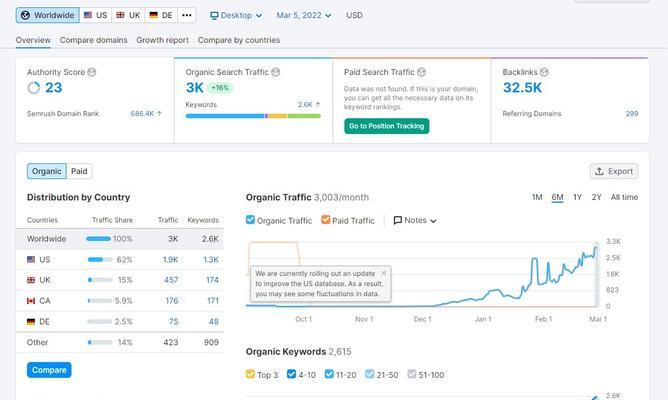
Task: Select the 1M time range
Action: (x=537, y=197)
